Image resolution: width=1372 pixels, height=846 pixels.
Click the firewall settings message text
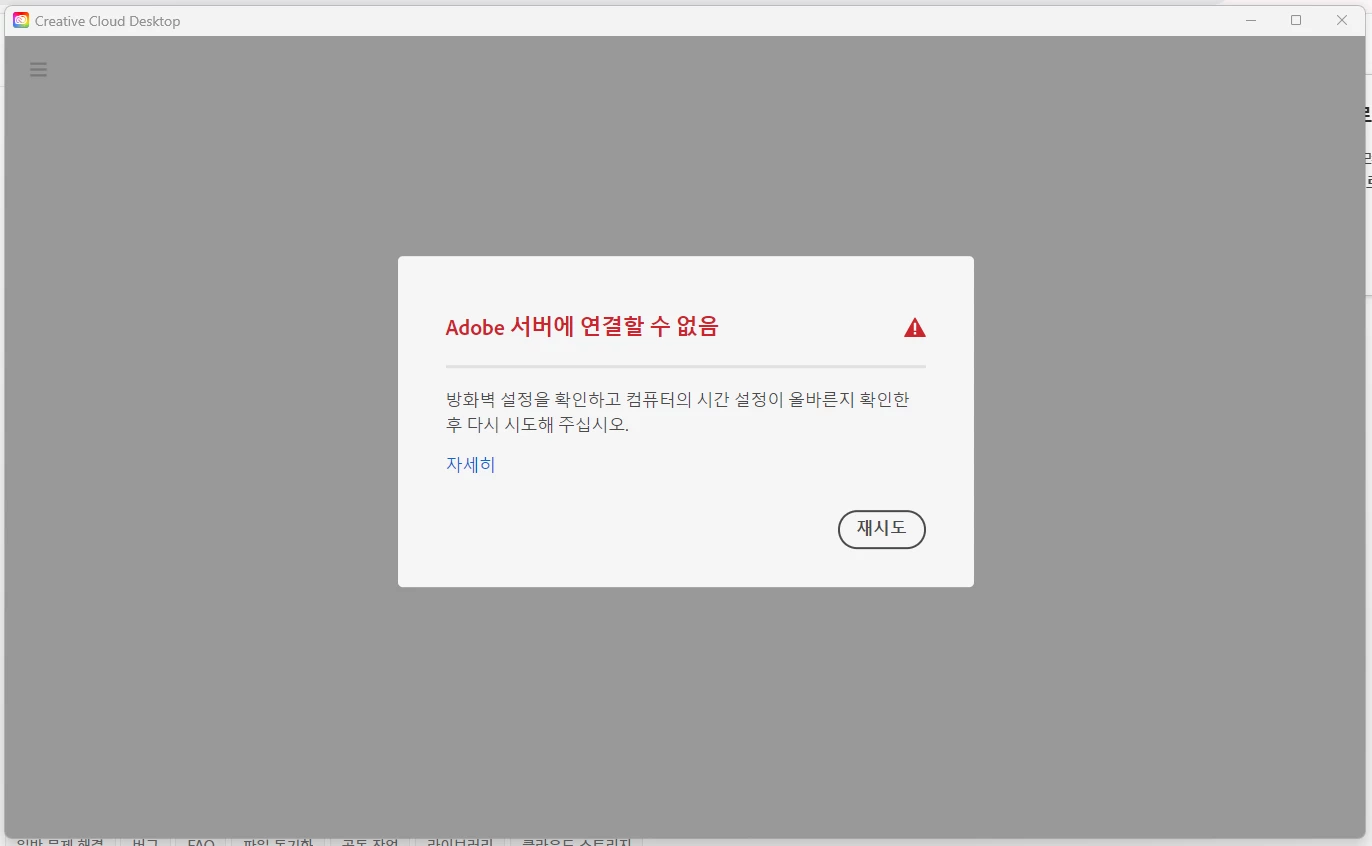[x=677, y=411]
